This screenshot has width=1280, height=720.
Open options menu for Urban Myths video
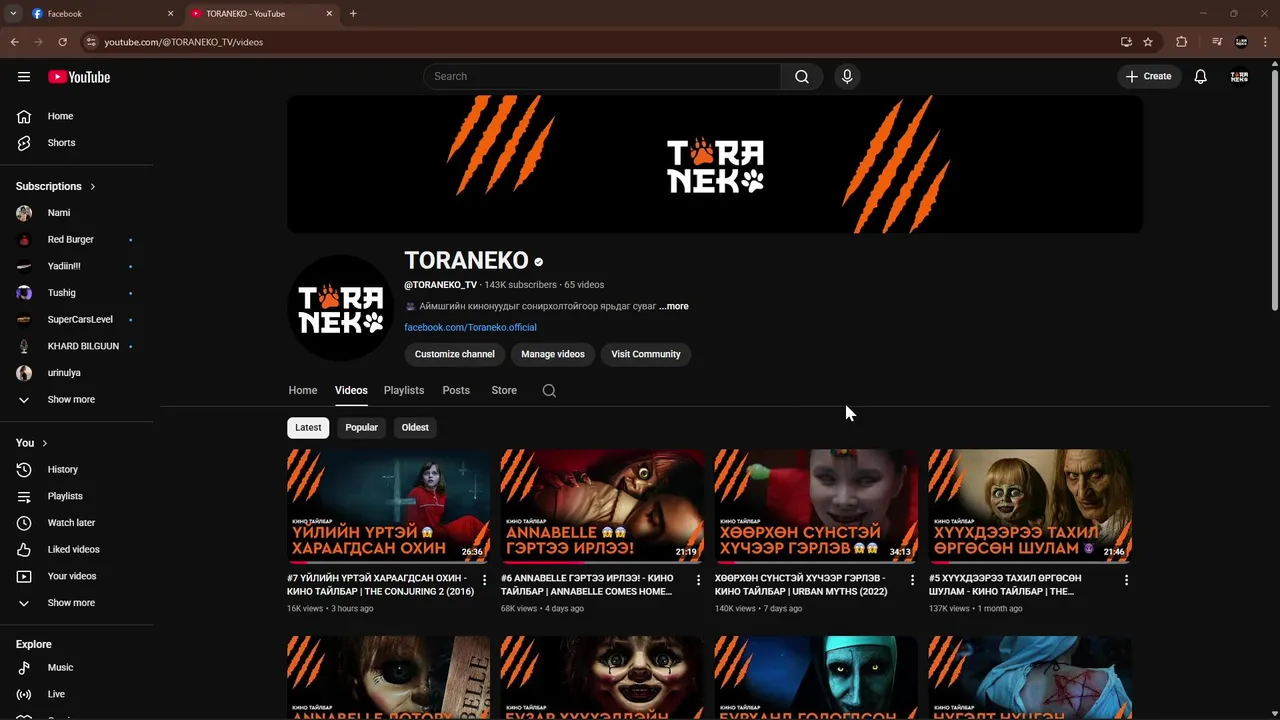[x=912, y=580]
